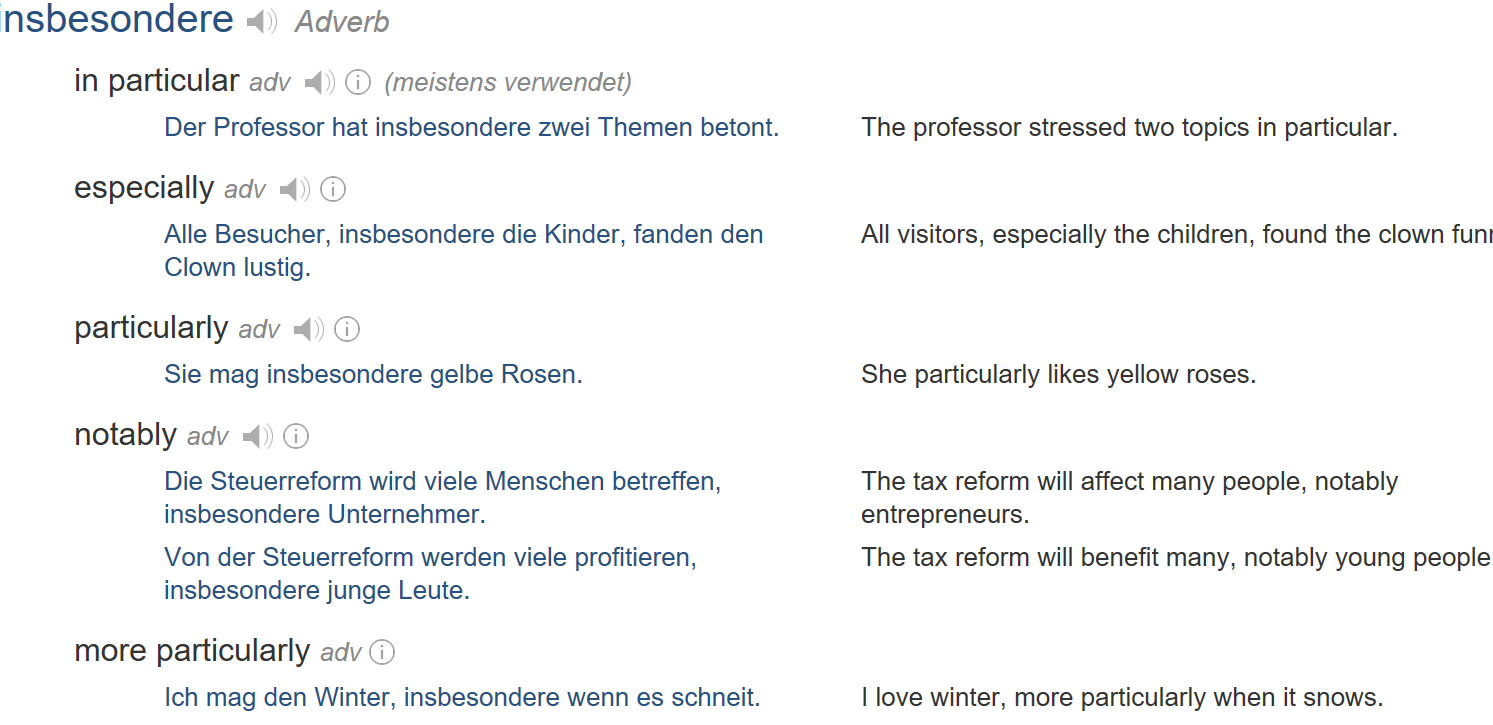Image resolution: width=1493 pixels, height=725 pixels.
Task: Select the headword insbesondere
Action: [115, 19]
